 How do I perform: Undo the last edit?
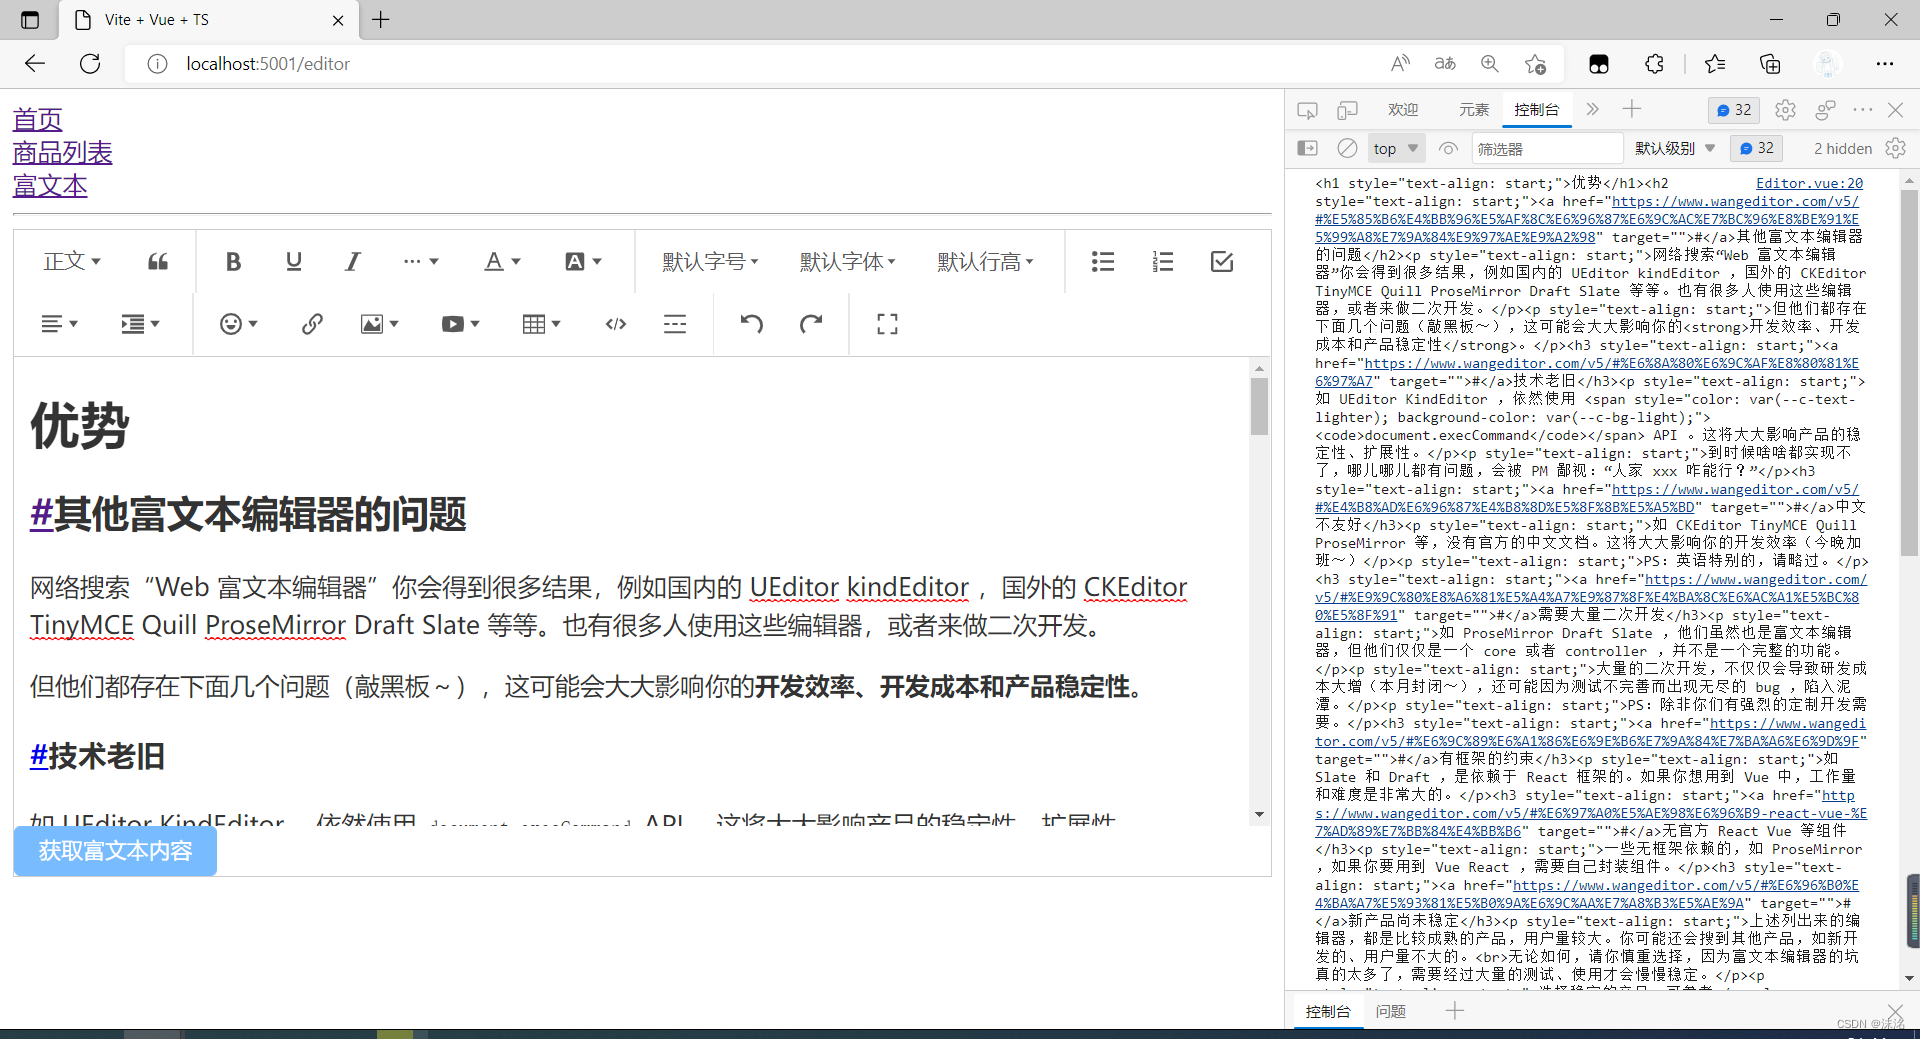pos(751,324)
